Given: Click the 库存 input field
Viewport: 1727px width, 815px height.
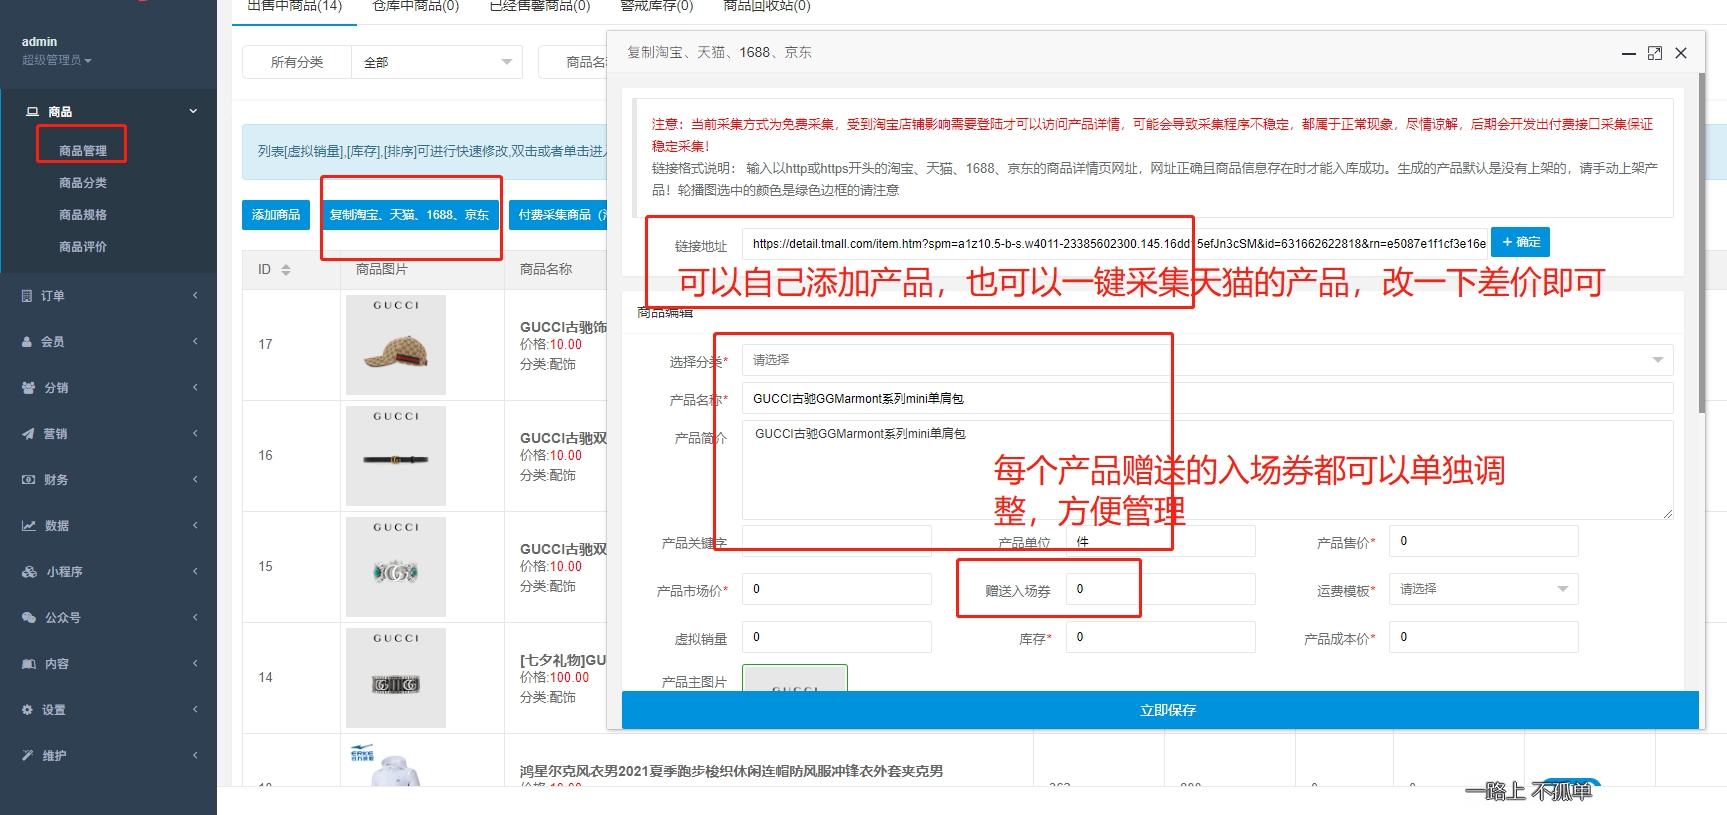Looking at the screenshot, I should pyautogui.click(x=1160, y=637).
